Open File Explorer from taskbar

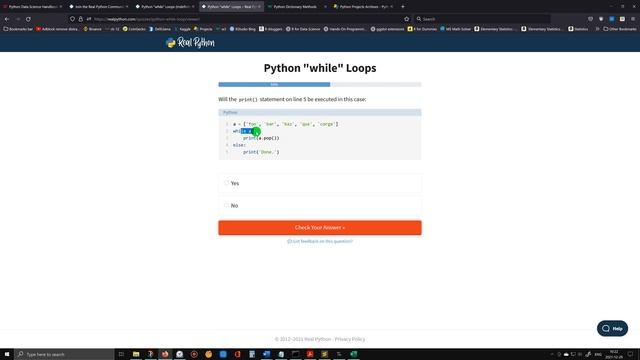point(136,354)
